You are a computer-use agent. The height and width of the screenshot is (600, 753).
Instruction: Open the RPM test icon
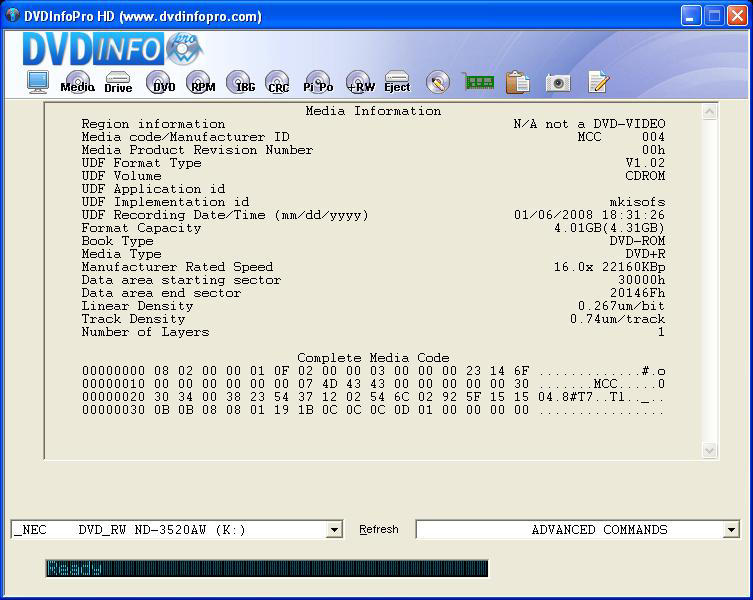(200, 82)
